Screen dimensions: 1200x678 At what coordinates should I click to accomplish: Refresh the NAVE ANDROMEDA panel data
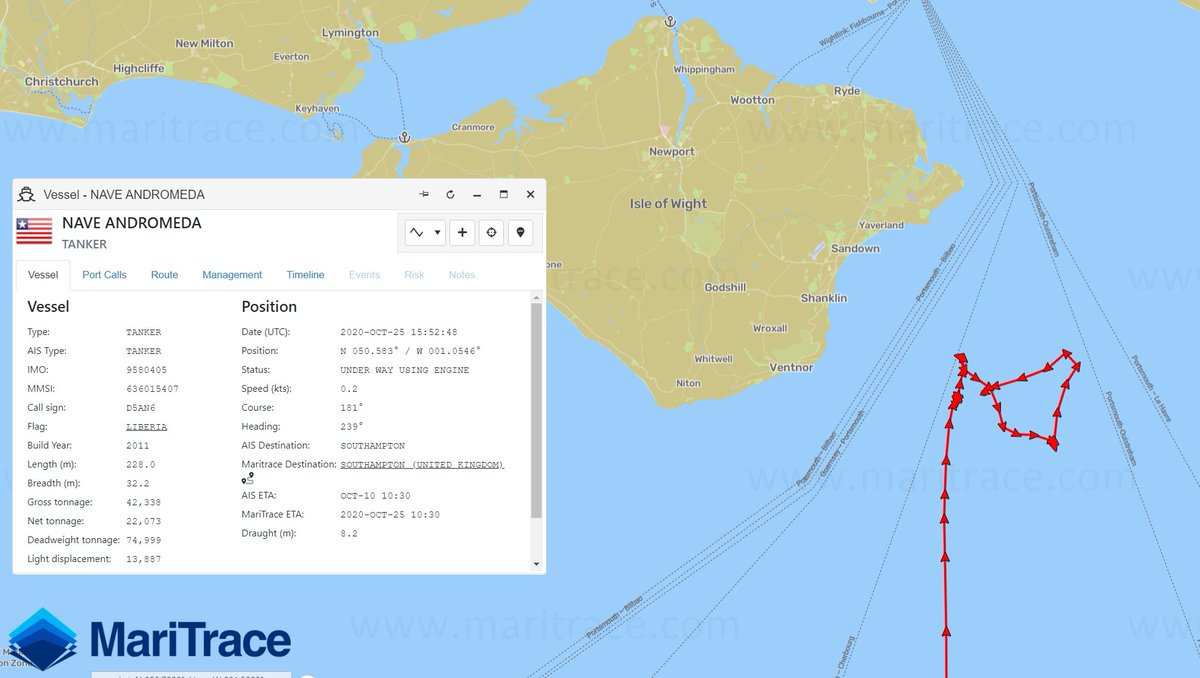[449, 194]
